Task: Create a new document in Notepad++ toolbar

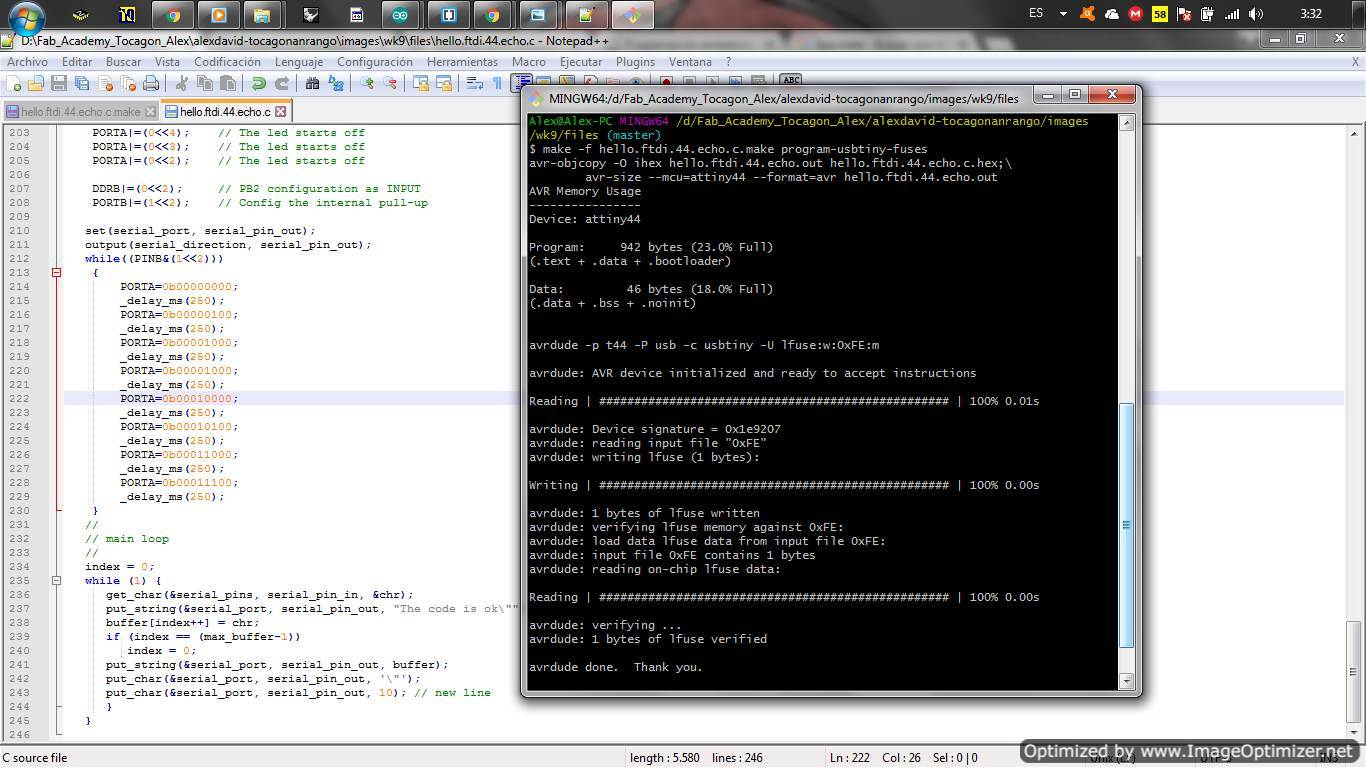Action: pos(14,84)
